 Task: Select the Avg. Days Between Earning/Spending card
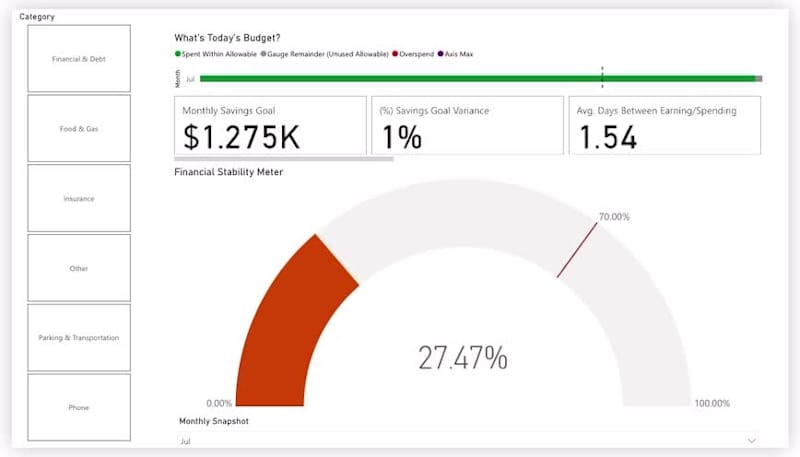(665, 125)
